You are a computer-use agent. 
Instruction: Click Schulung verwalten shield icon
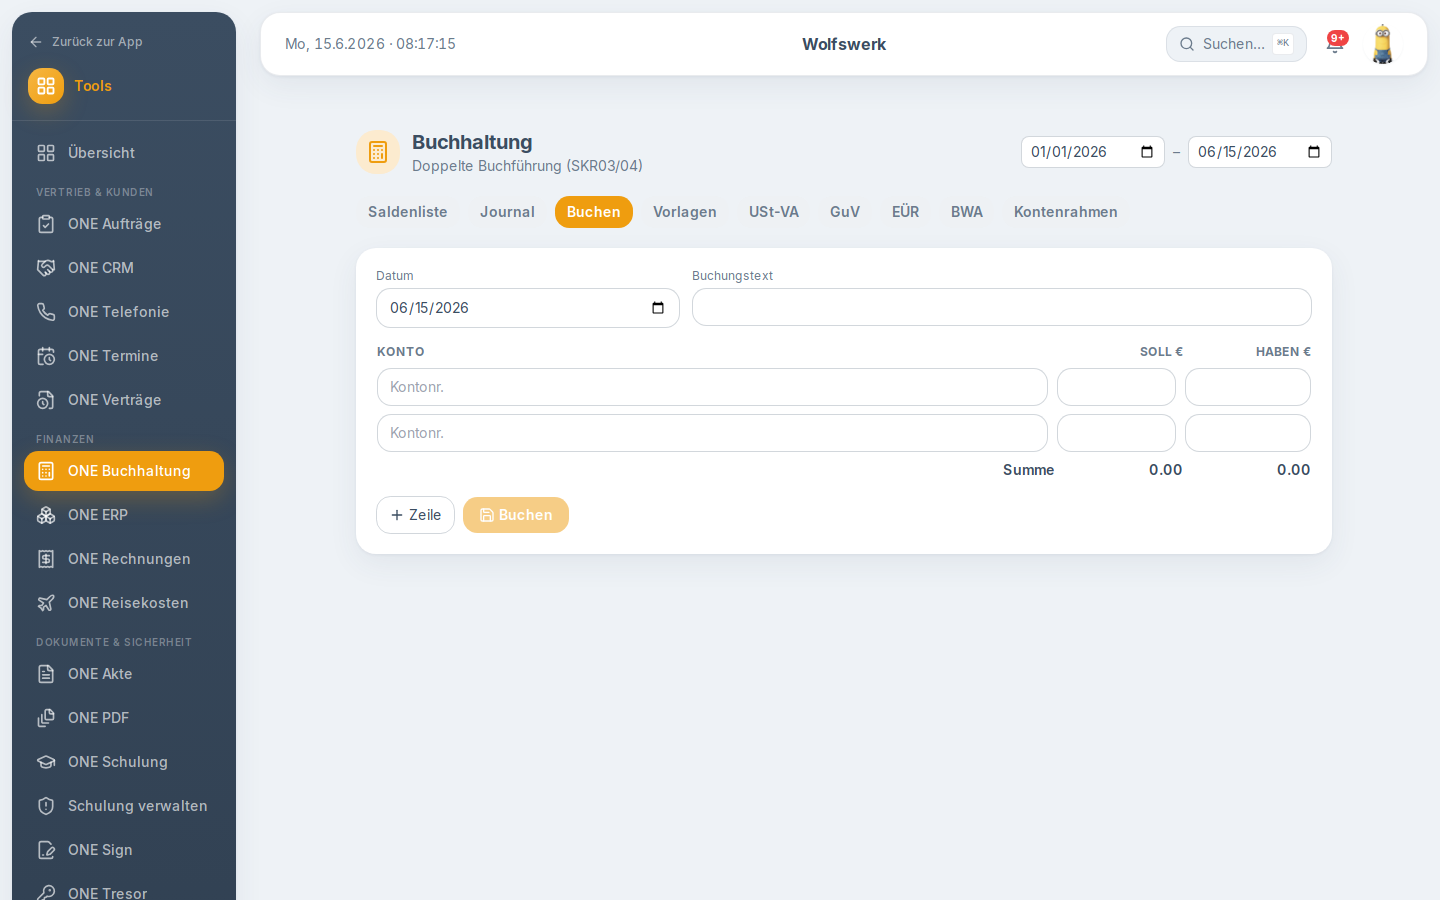pos(46,806)
